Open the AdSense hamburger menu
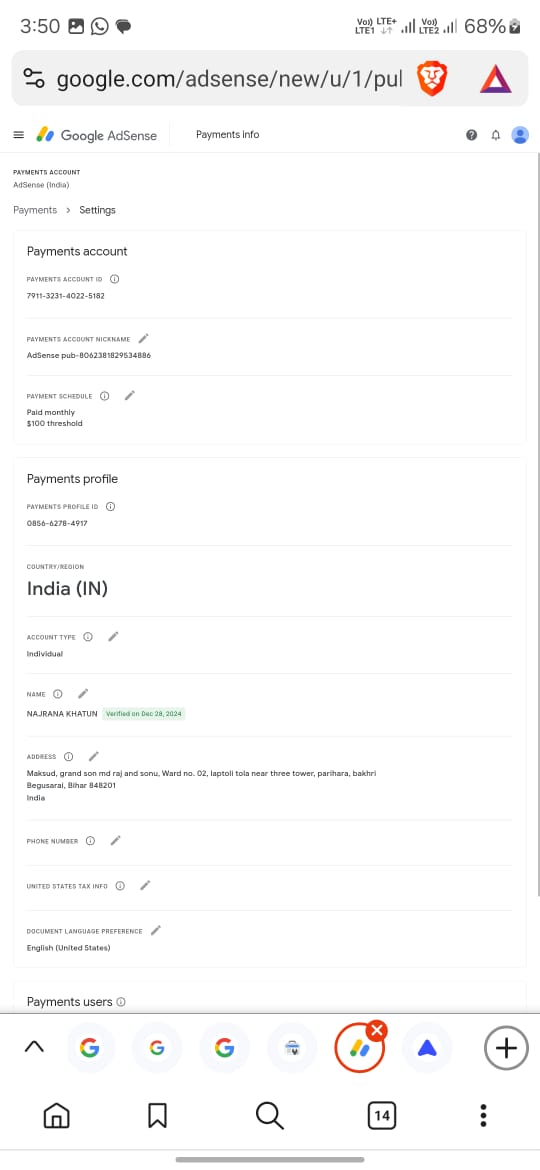 (19, 135)
